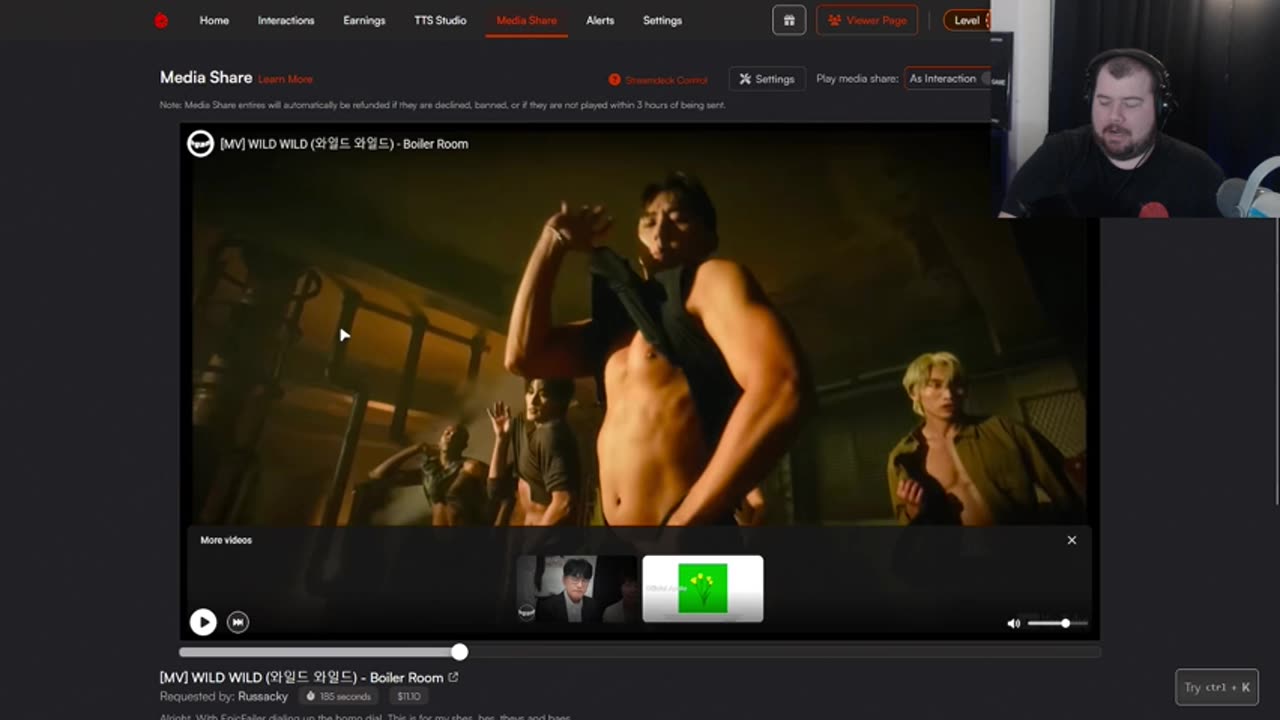
Task: Click the Try ctrl + K button
Action: pyautogui.click(x=1217, y=687)
